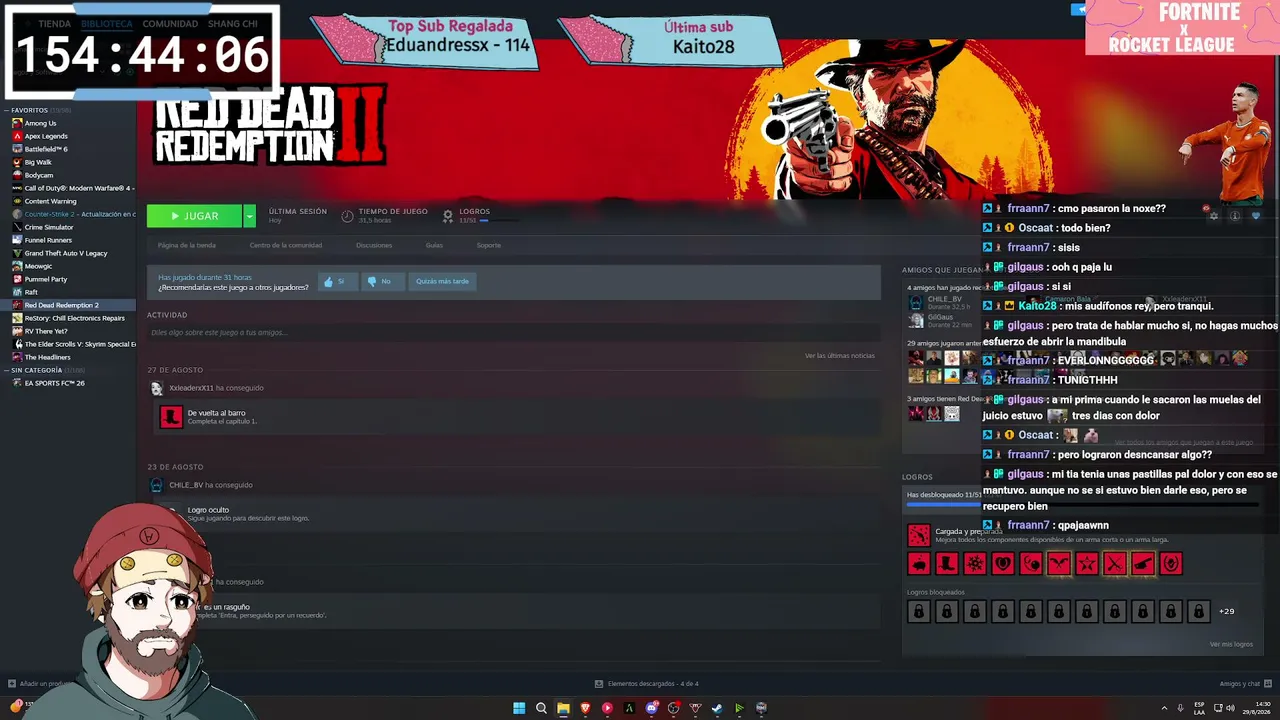The width and height of the screenshot is (1280, 720).
Task: Select the Content Warning game icon
Action: click(x=17, y=201)
